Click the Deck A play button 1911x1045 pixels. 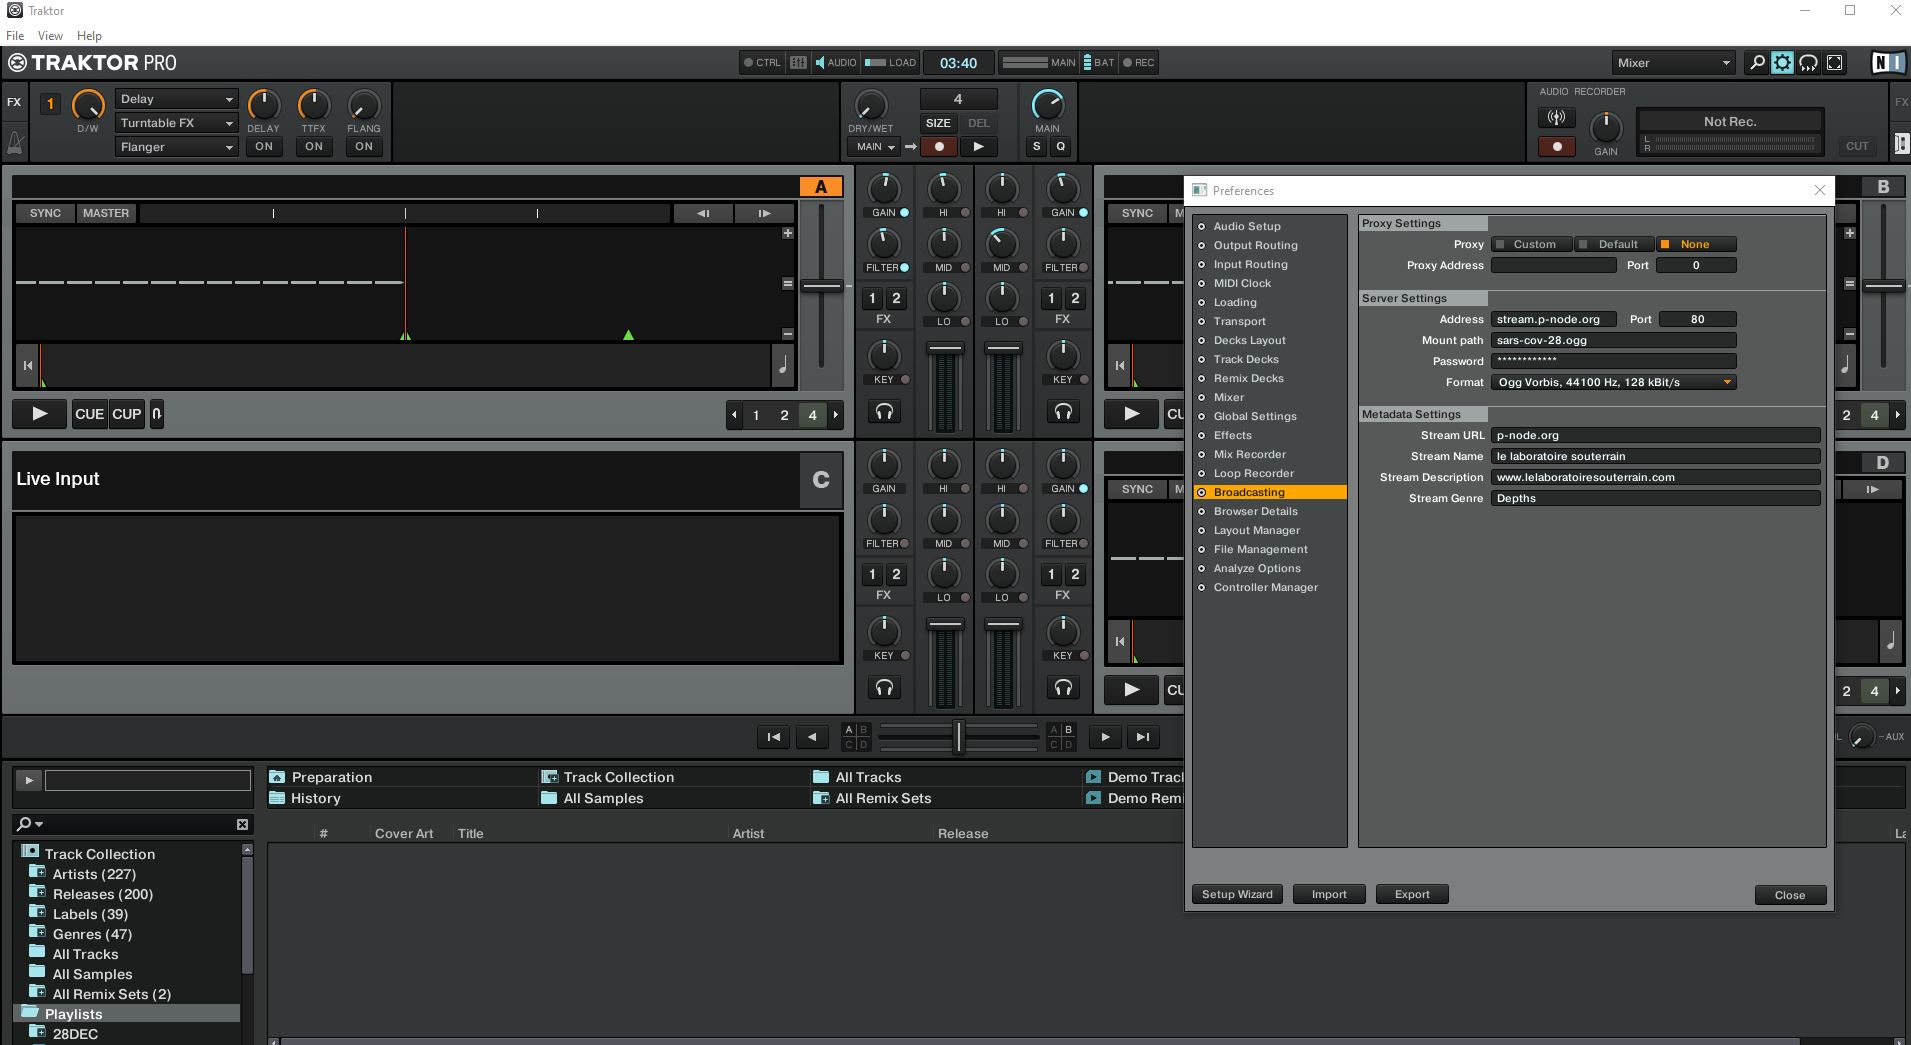39,414
